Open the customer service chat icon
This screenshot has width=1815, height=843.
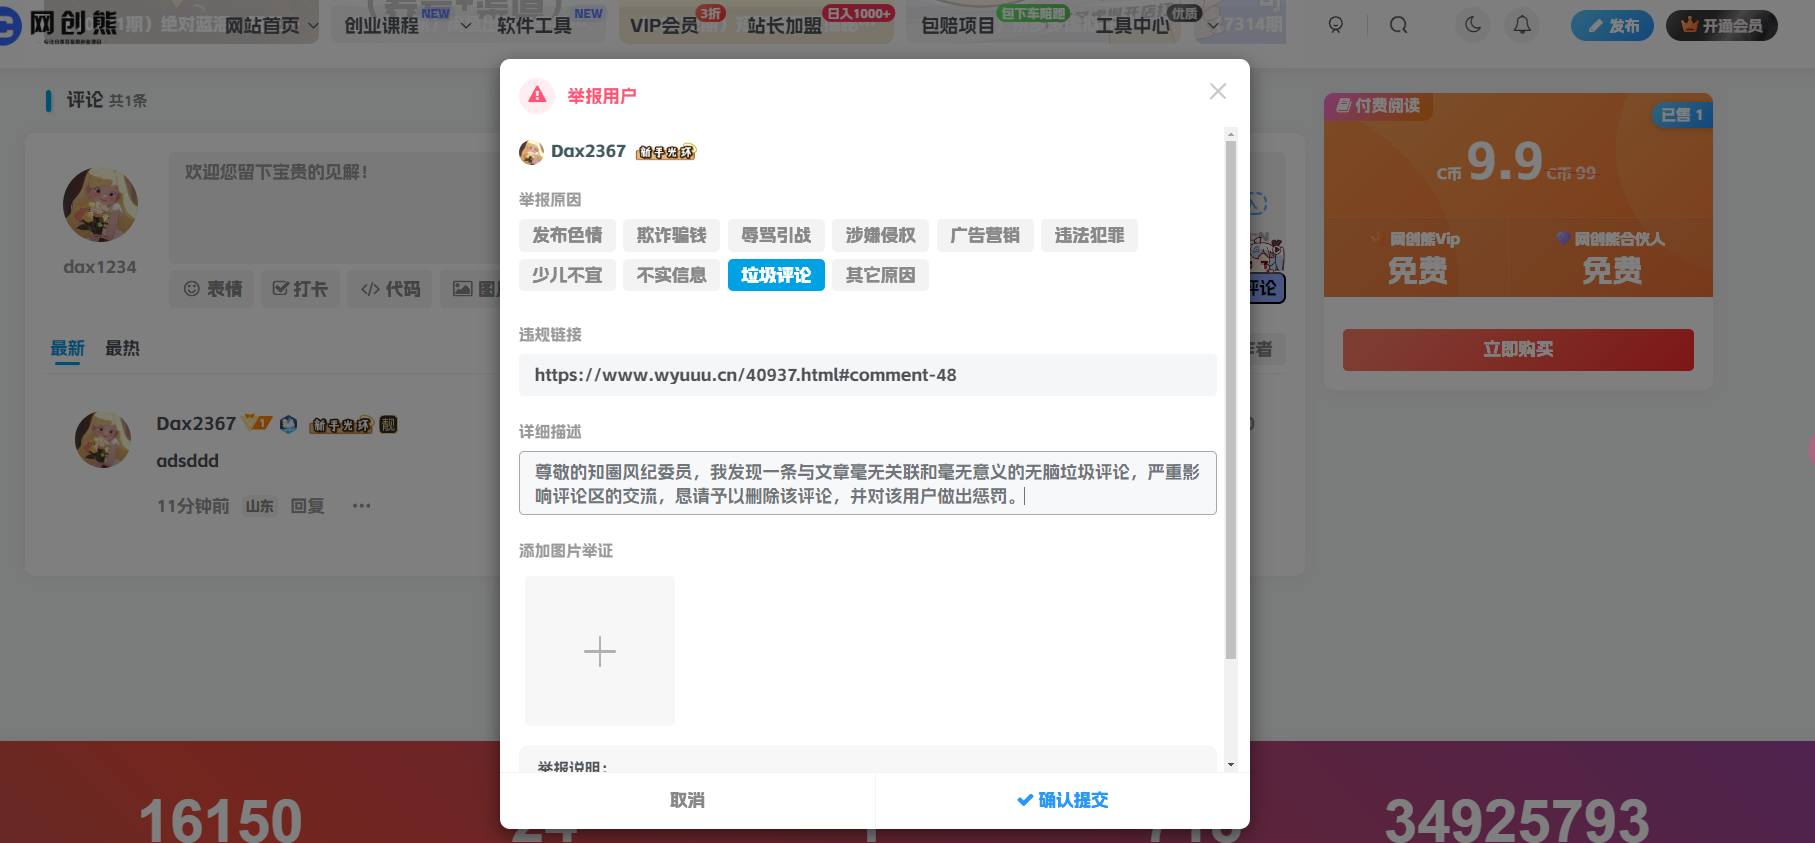(1336, 25)
